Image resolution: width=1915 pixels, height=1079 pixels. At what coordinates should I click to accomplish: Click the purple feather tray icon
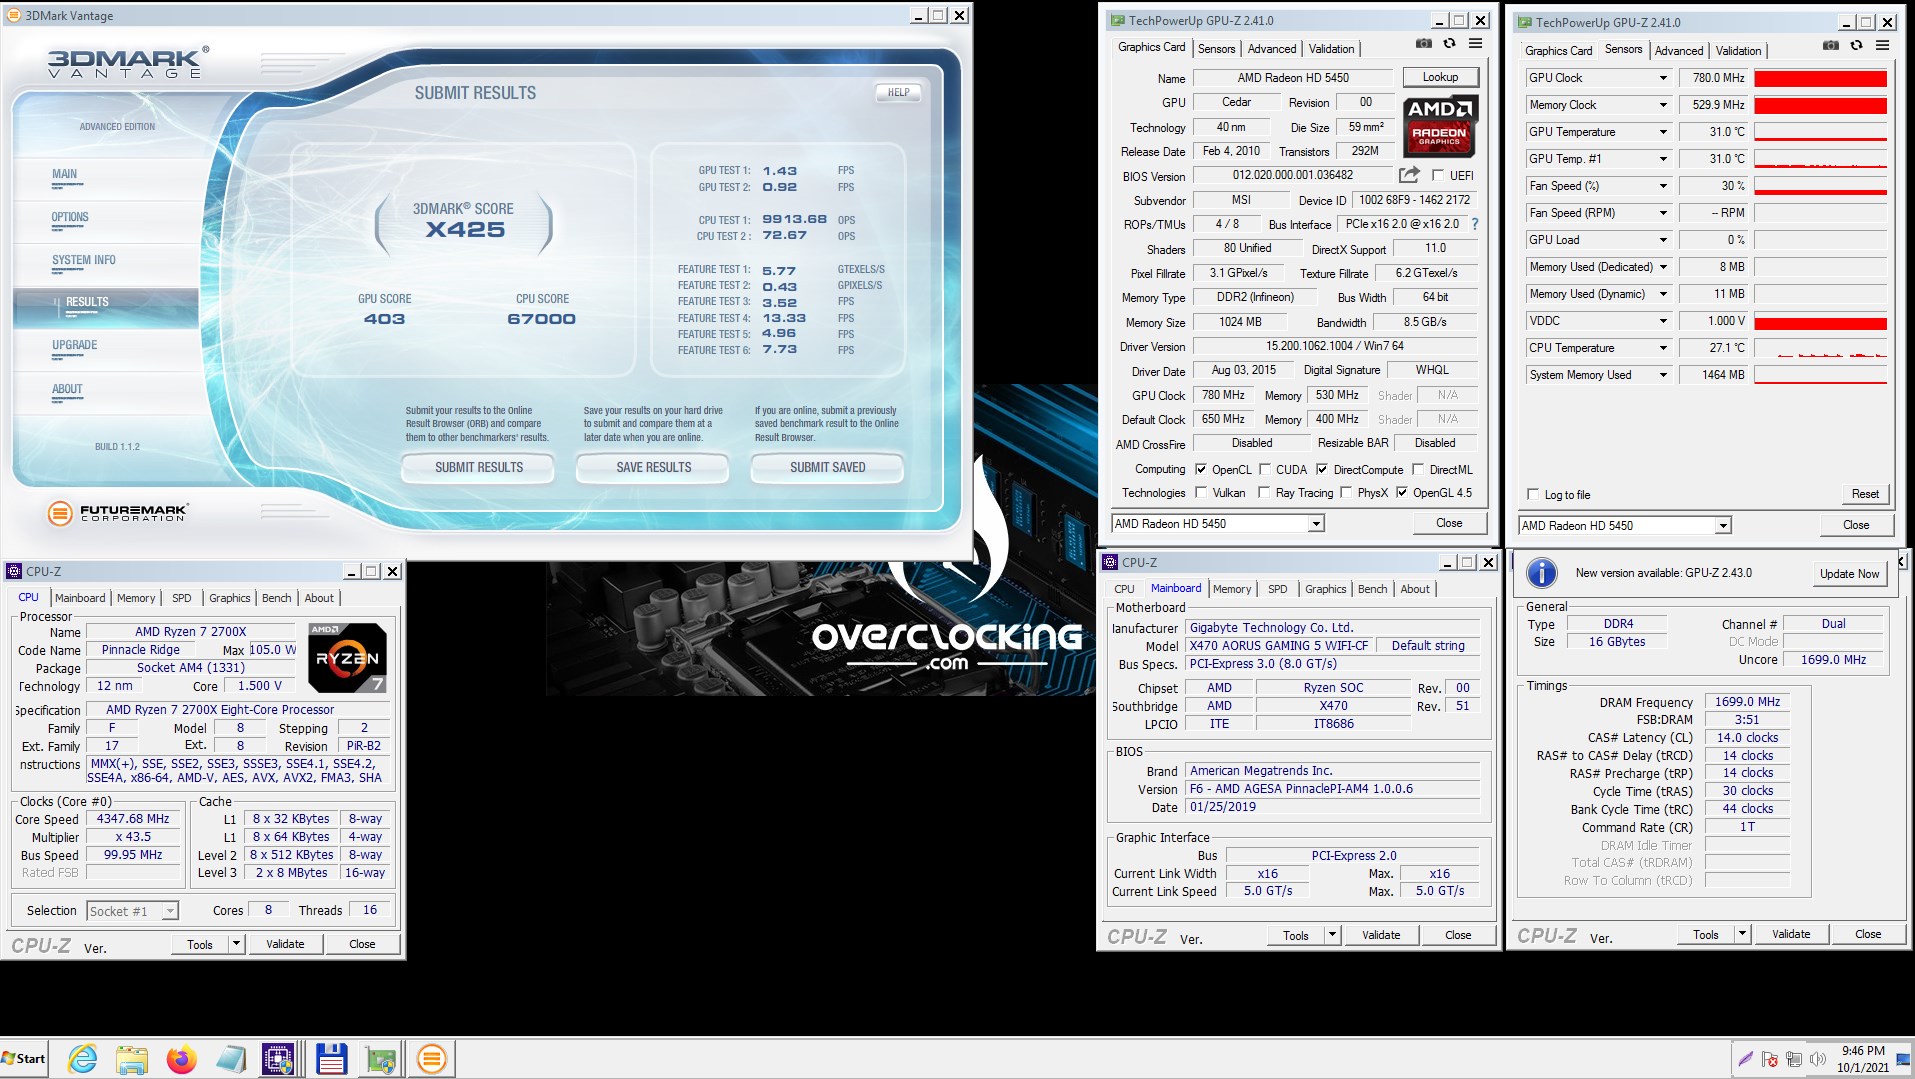(x=1745, y=1059)
